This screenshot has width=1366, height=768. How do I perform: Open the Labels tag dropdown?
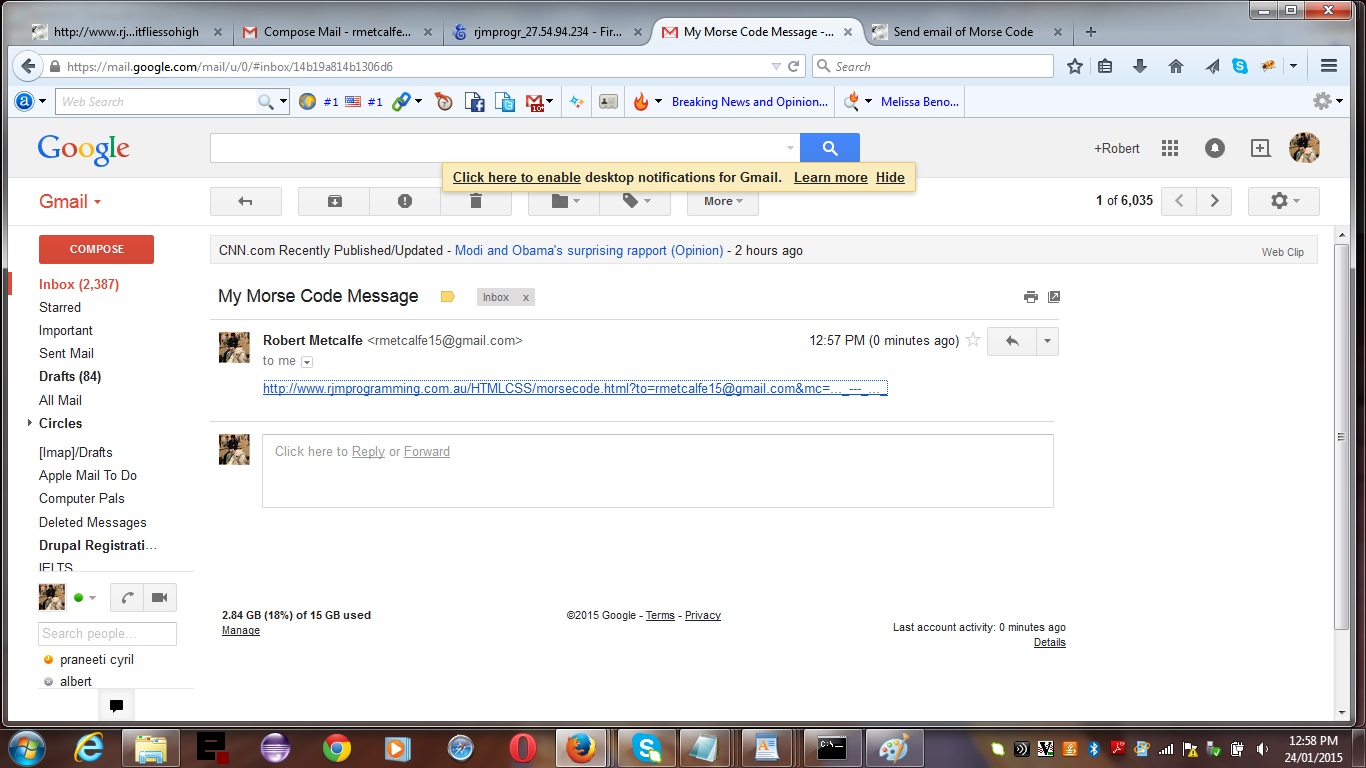pyautogui.click(x=635, y=201)
